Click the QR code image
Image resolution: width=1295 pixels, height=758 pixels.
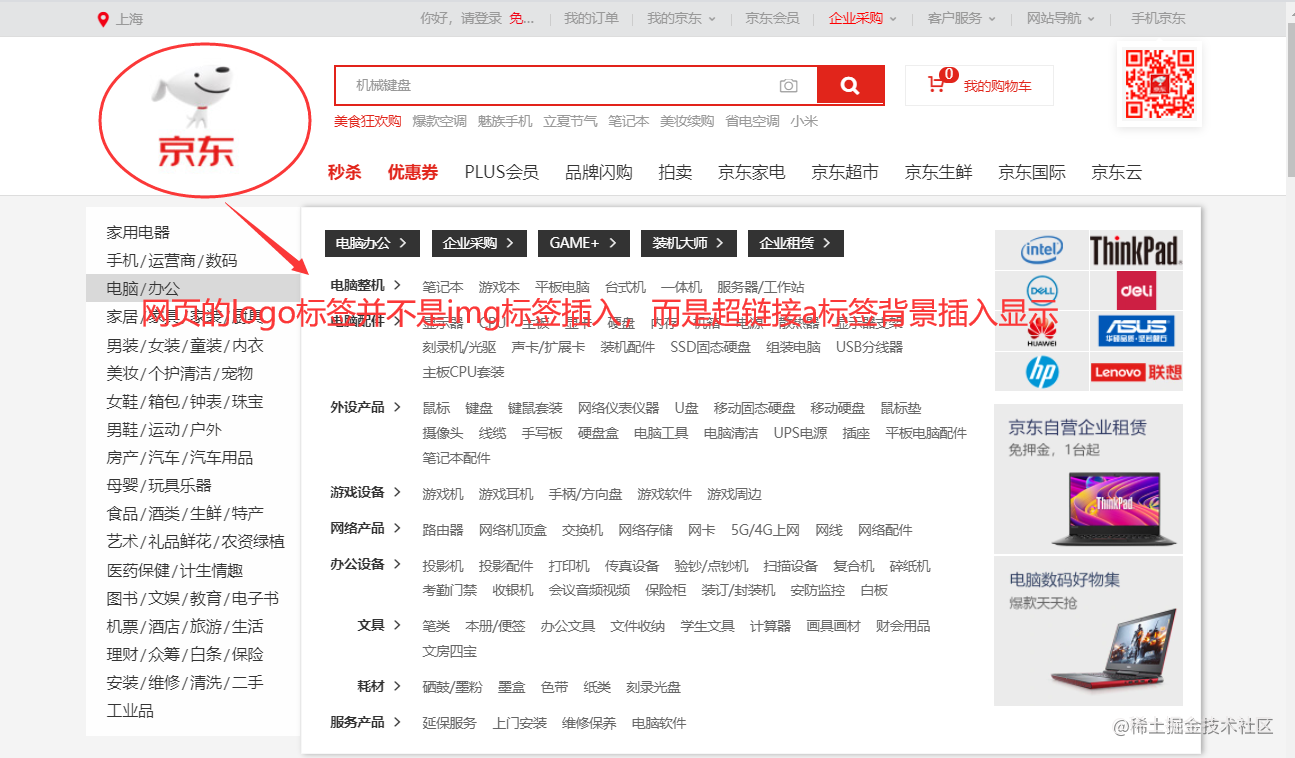(x=1160, y=84)
